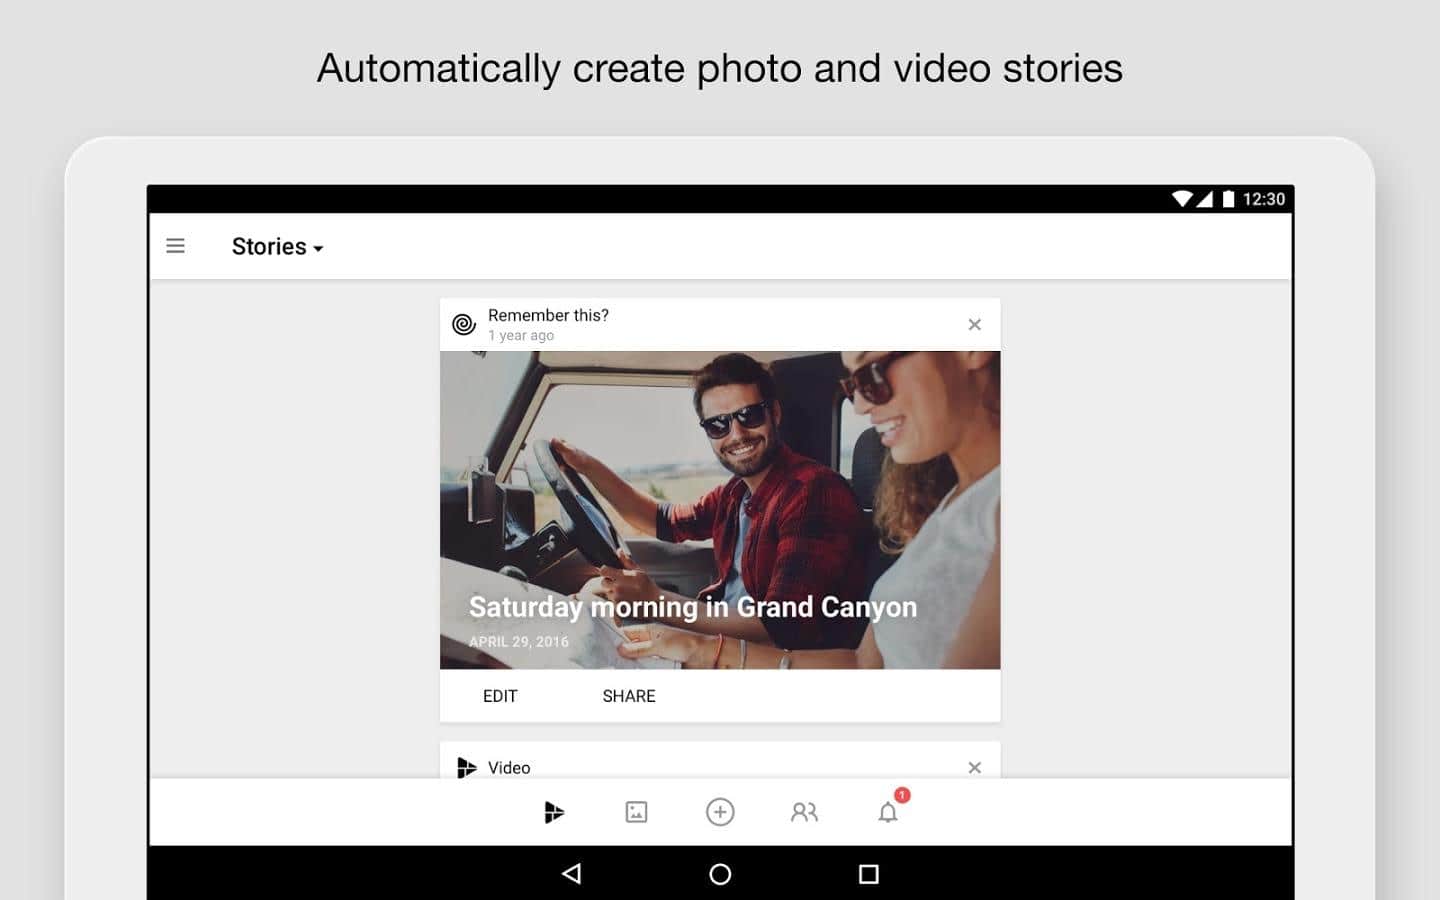Open the hamburger navigation menu

(x=175, y=246)
